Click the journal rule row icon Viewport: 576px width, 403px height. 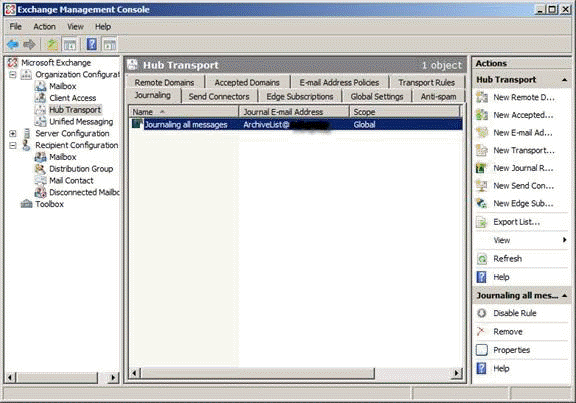137,123
